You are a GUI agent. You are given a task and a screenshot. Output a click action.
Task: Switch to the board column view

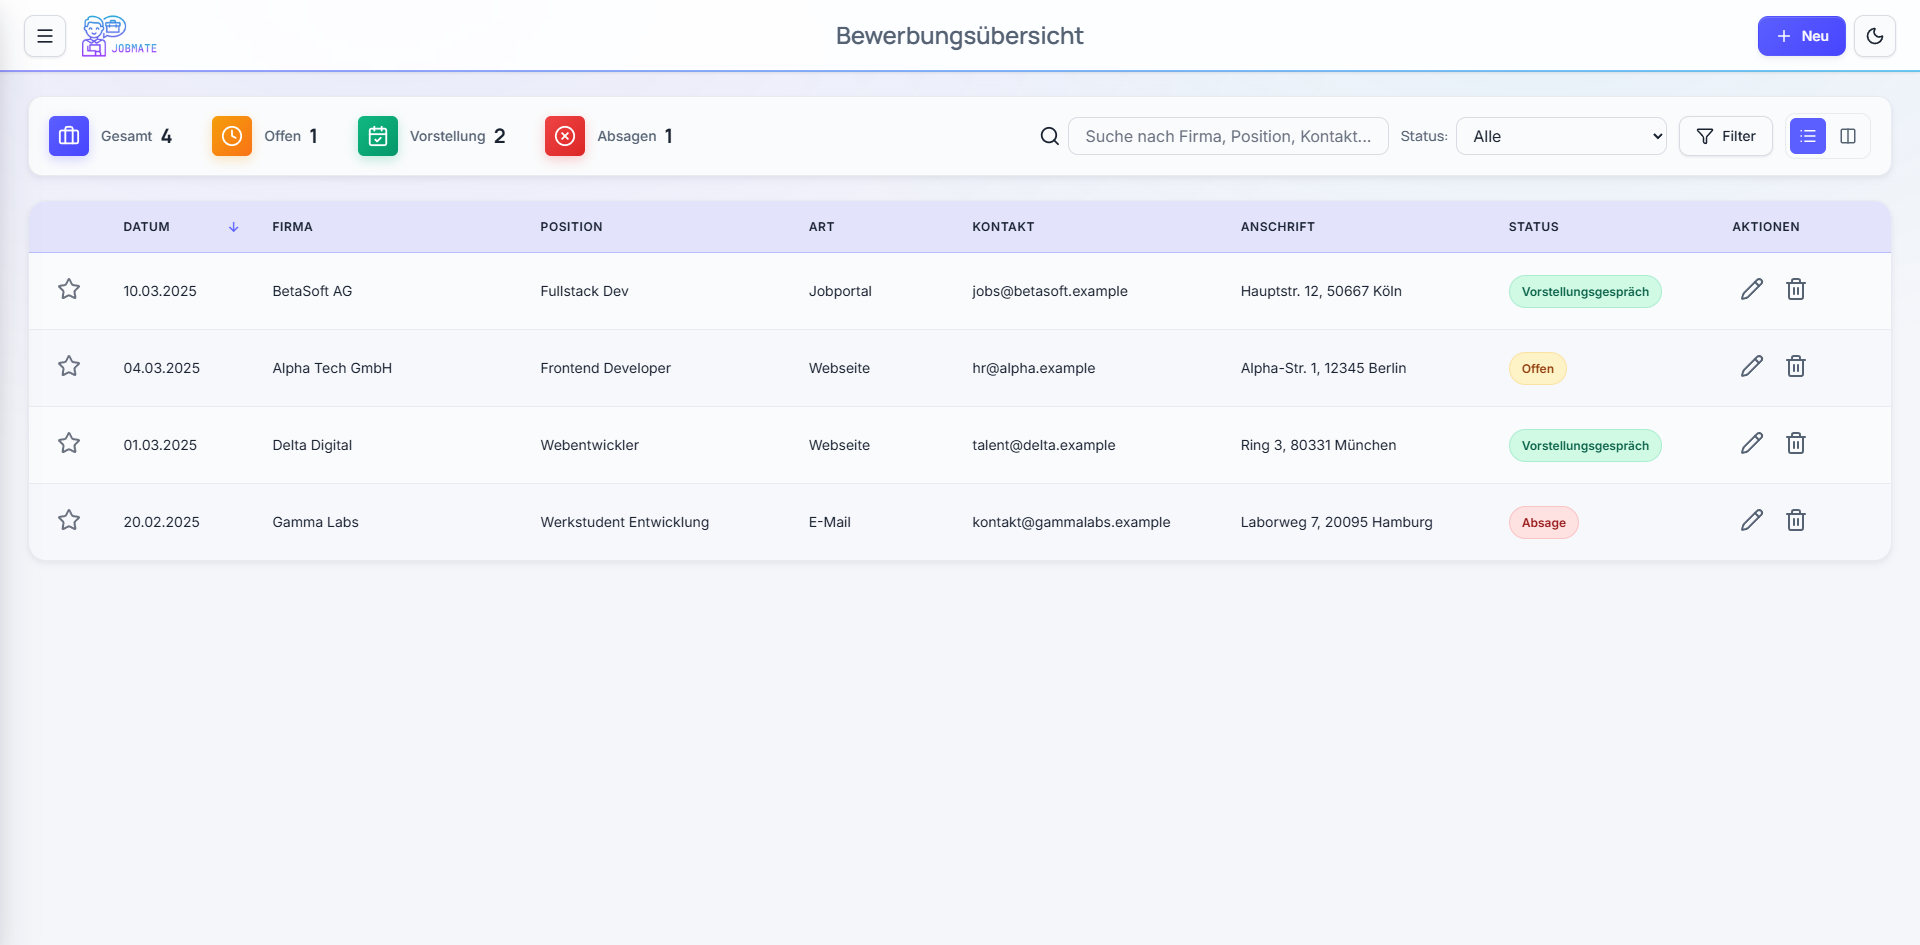tap(1847, 136)
